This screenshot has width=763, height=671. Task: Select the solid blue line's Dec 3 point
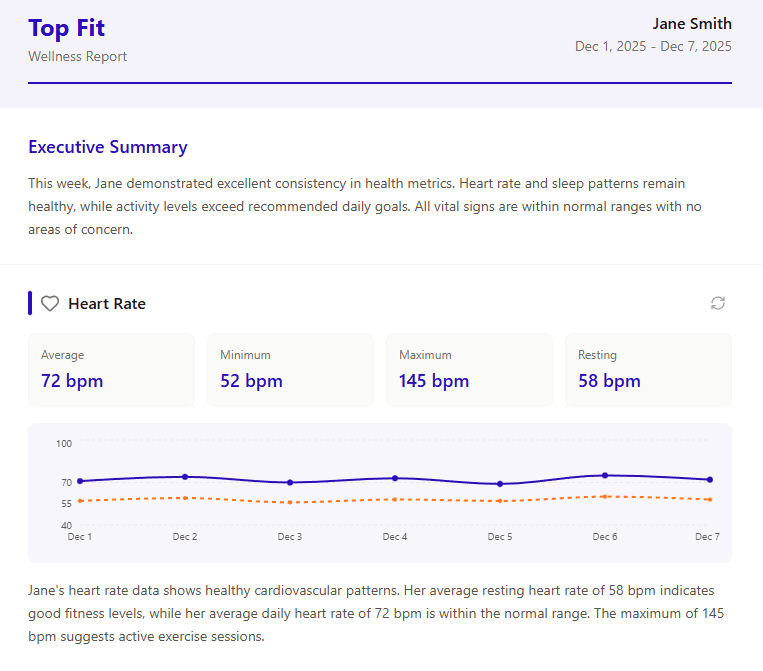[290, 482]
